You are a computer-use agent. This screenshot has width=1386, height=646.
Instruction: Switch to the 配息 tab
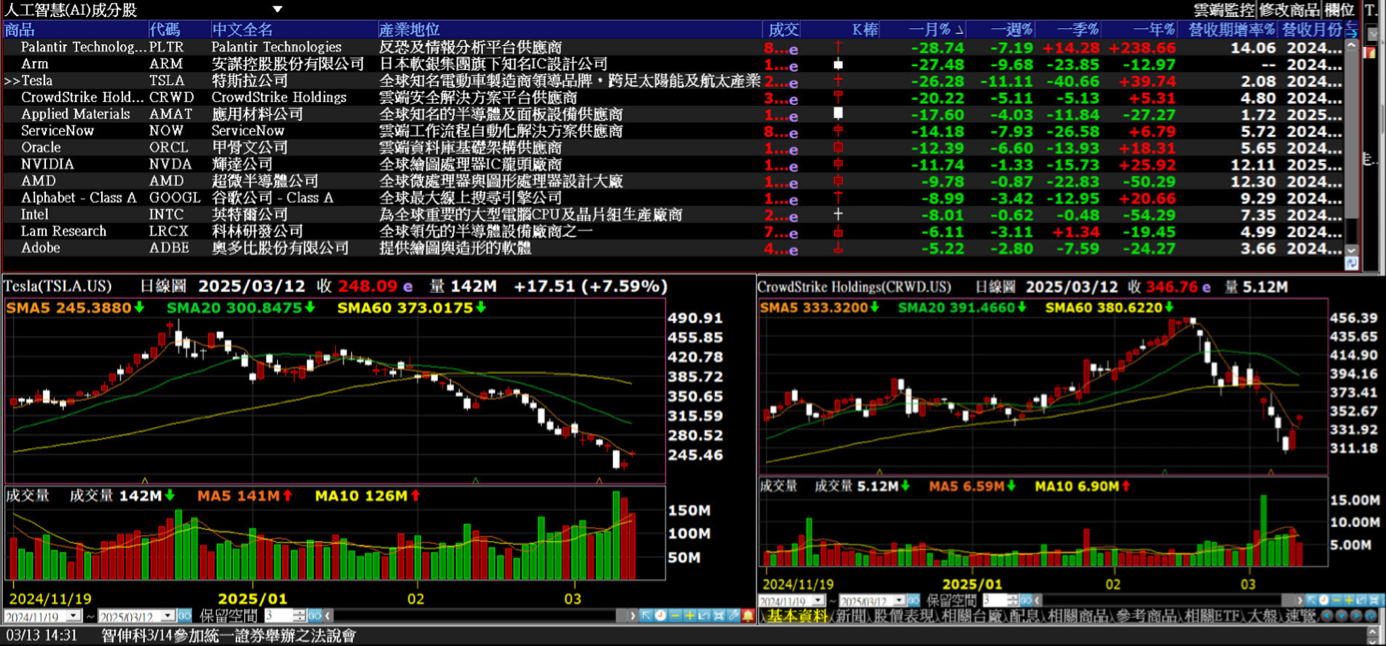tap(1025, 616)
